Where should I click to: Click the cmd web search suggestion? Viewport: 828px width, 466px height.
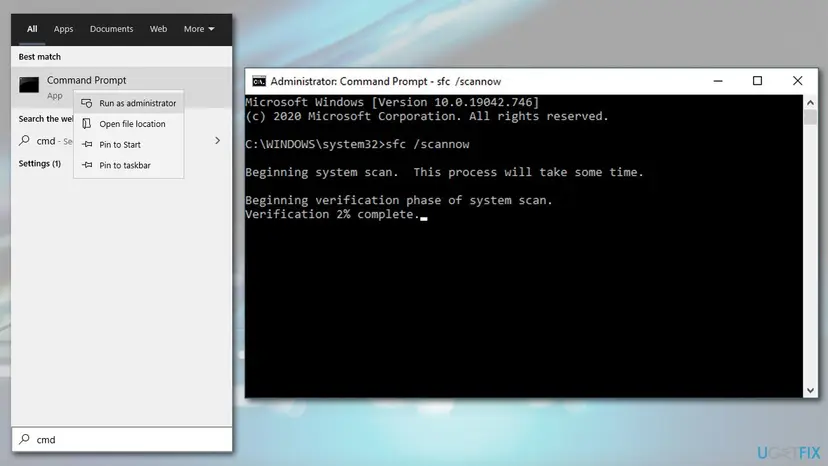point(121,141)
